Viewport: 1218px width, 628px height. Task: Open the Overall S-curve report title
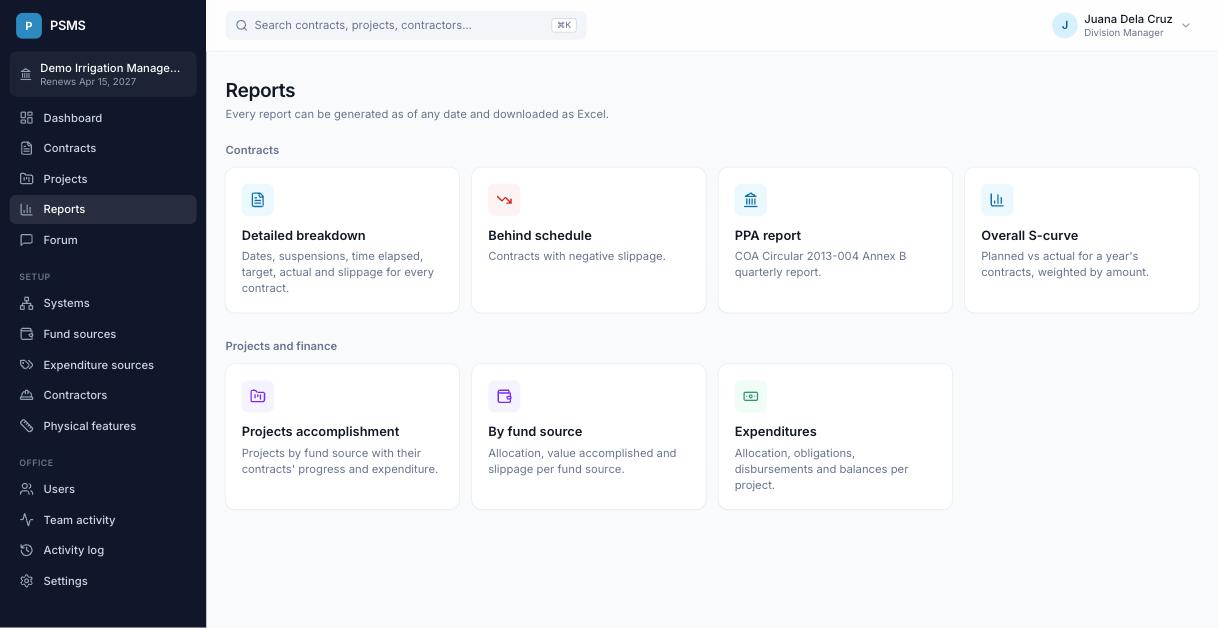[1030, 236]
